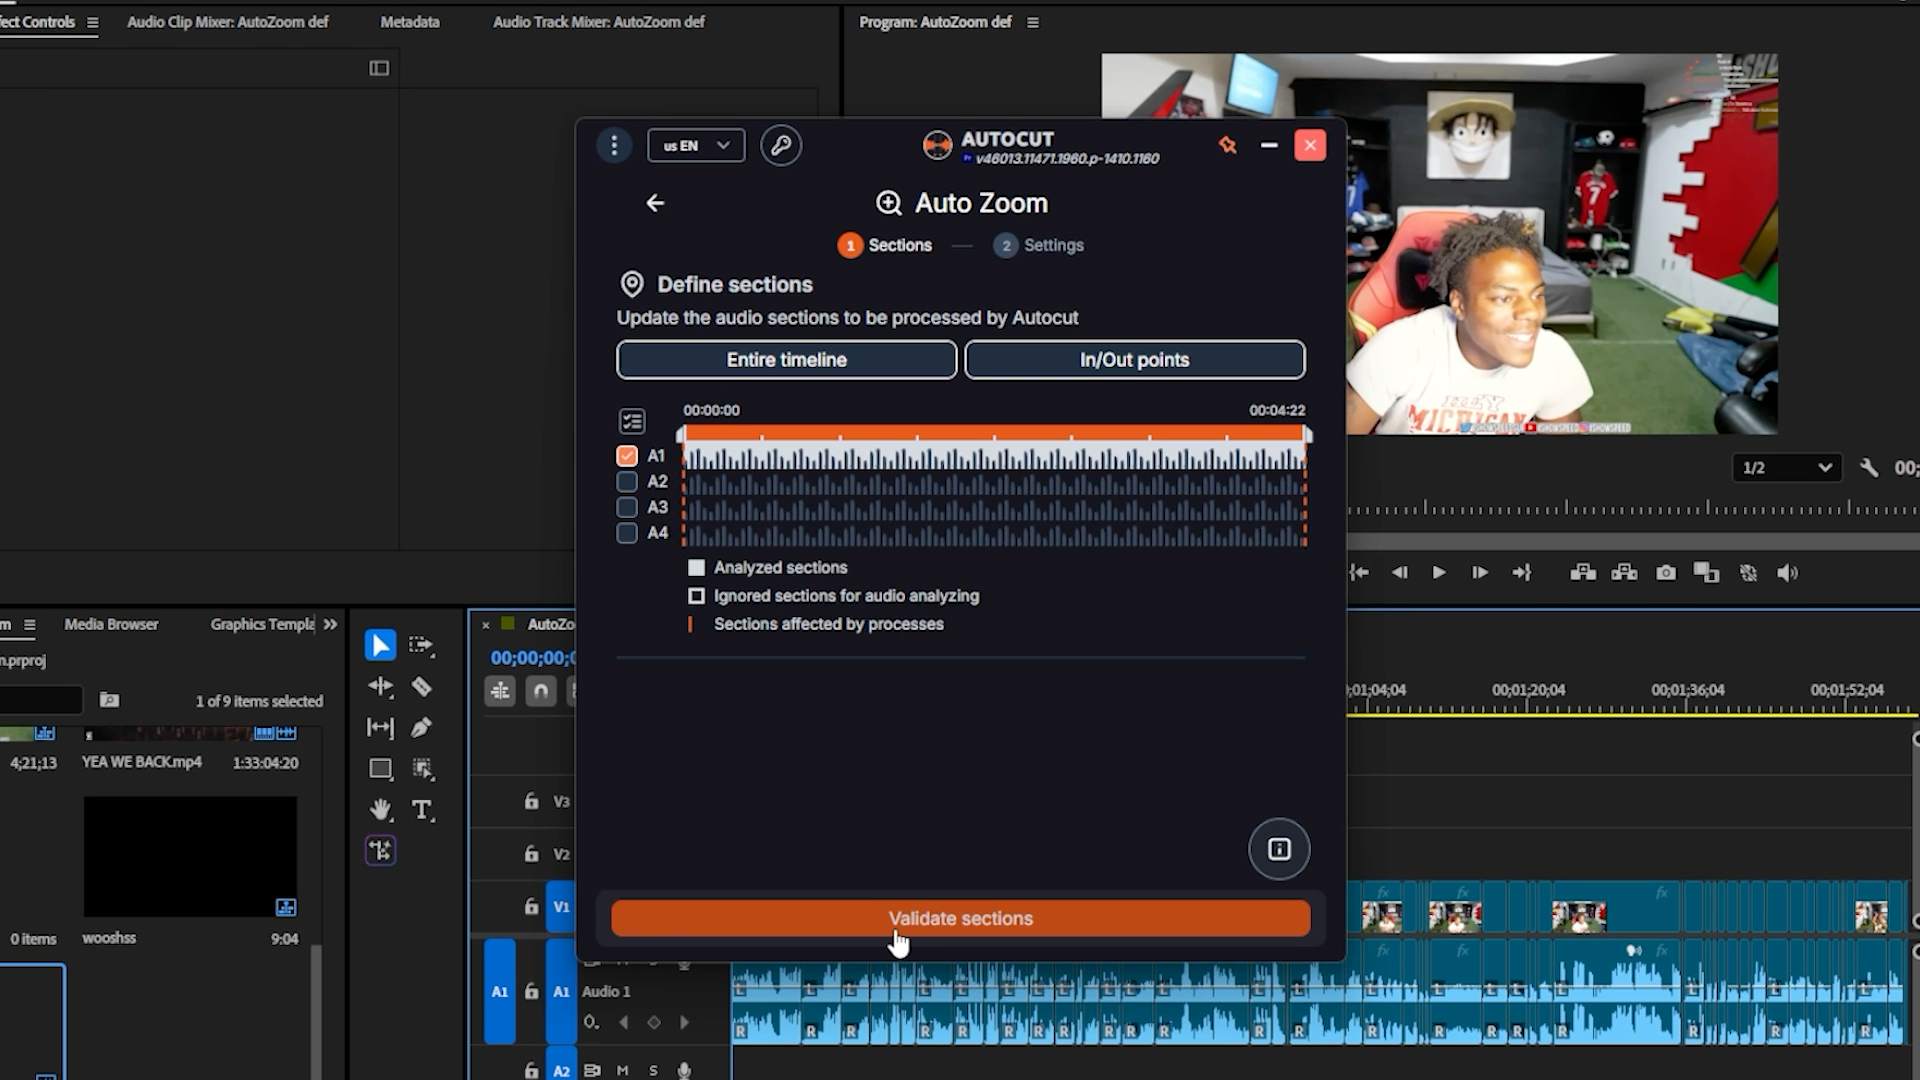The width and height of the screenshot is (1920, 1080).
Task: Toggle the snap magnet in timeline
Action: pos(541,690)
